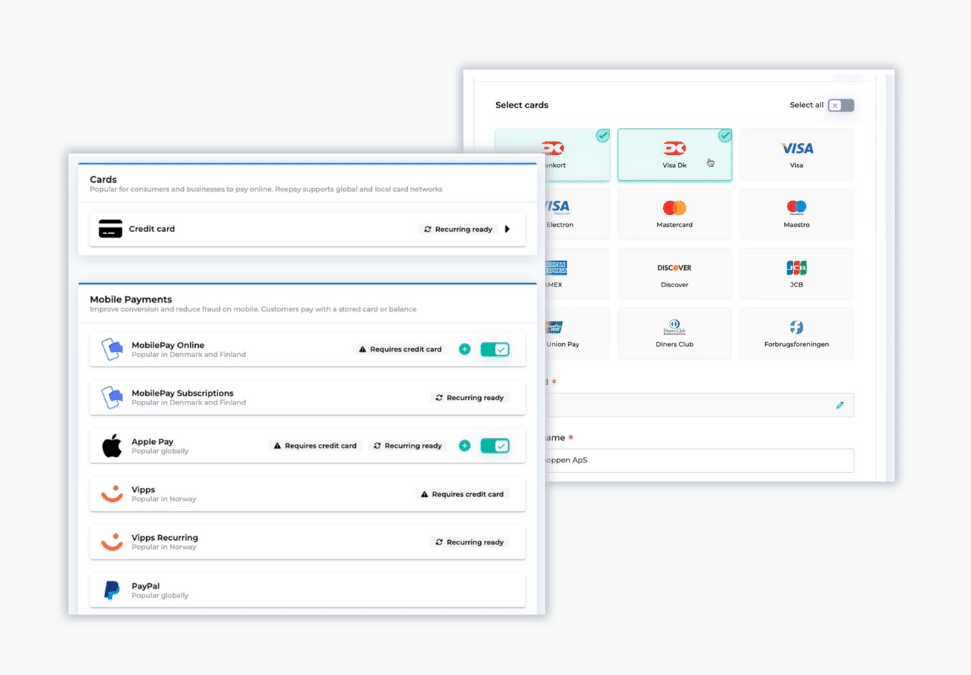Screen dimensions: 971x675
Task: Click the Vipps logo
Action: [112, 494]
